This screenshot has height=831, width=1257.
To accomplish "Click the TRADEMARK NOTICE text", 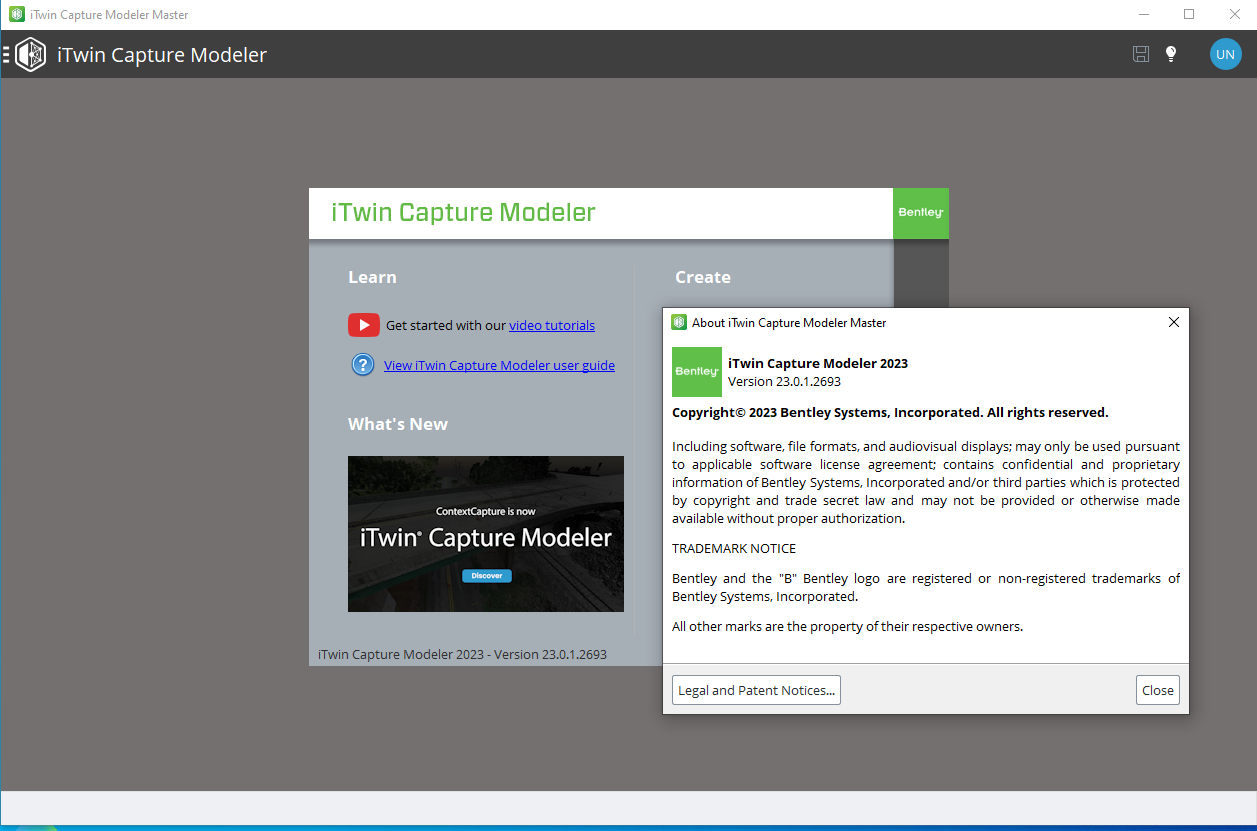I will point(734,548).
